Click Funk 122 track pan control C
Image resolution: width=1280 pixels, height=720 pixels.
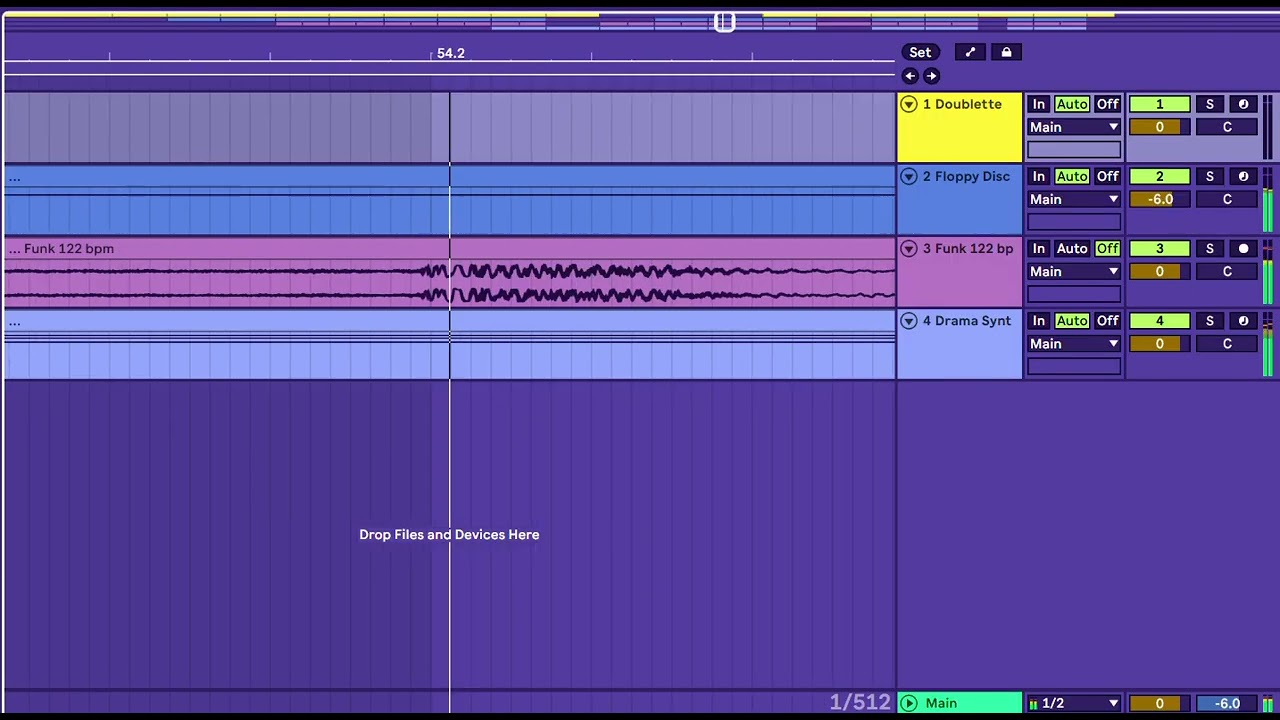click(x=1227, y=271)
